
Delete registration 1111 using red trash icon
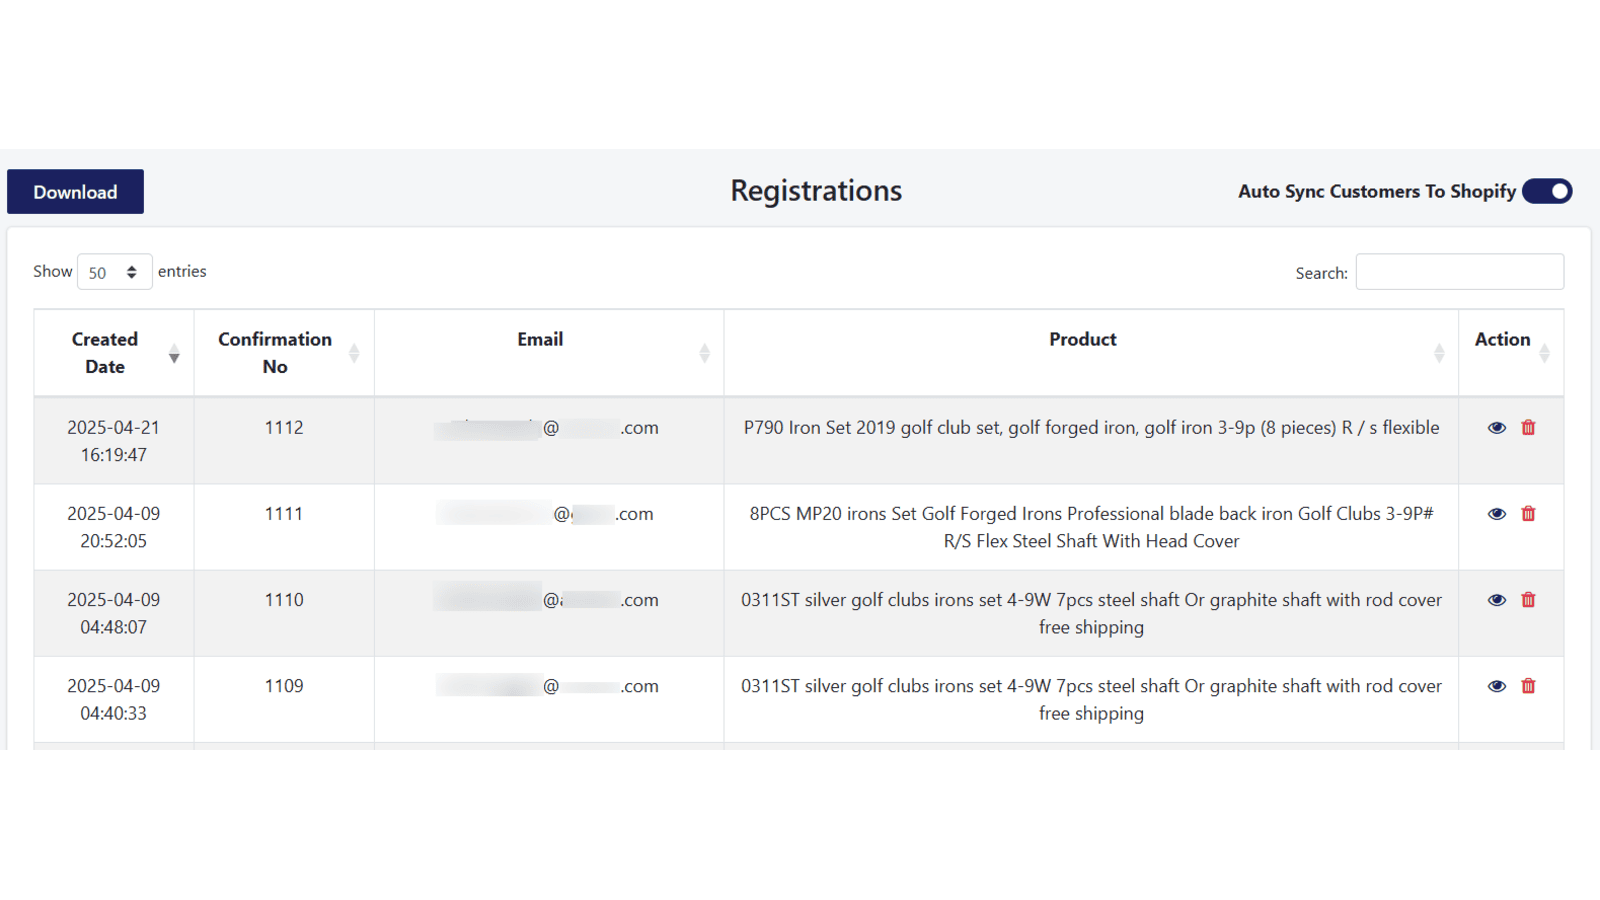[x=1528, y=514]
